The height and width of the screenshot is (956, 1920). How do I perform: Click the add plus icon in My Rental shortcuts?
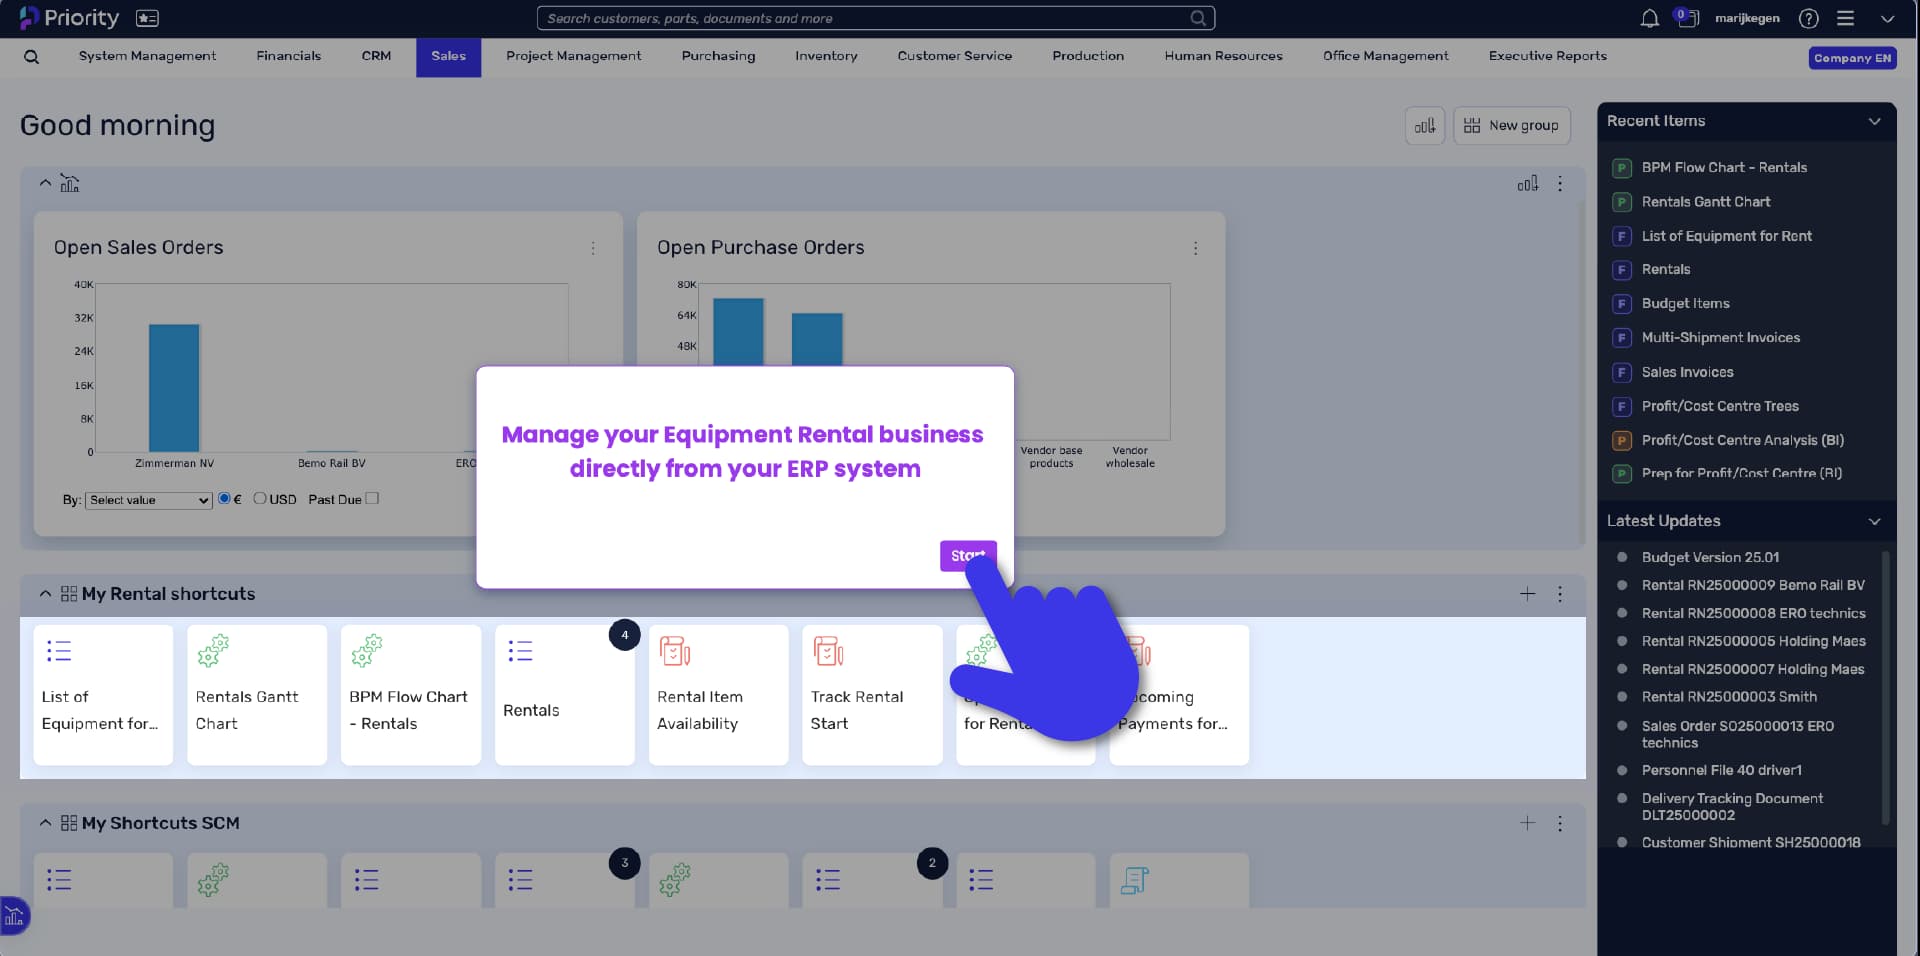point(1527,594)
